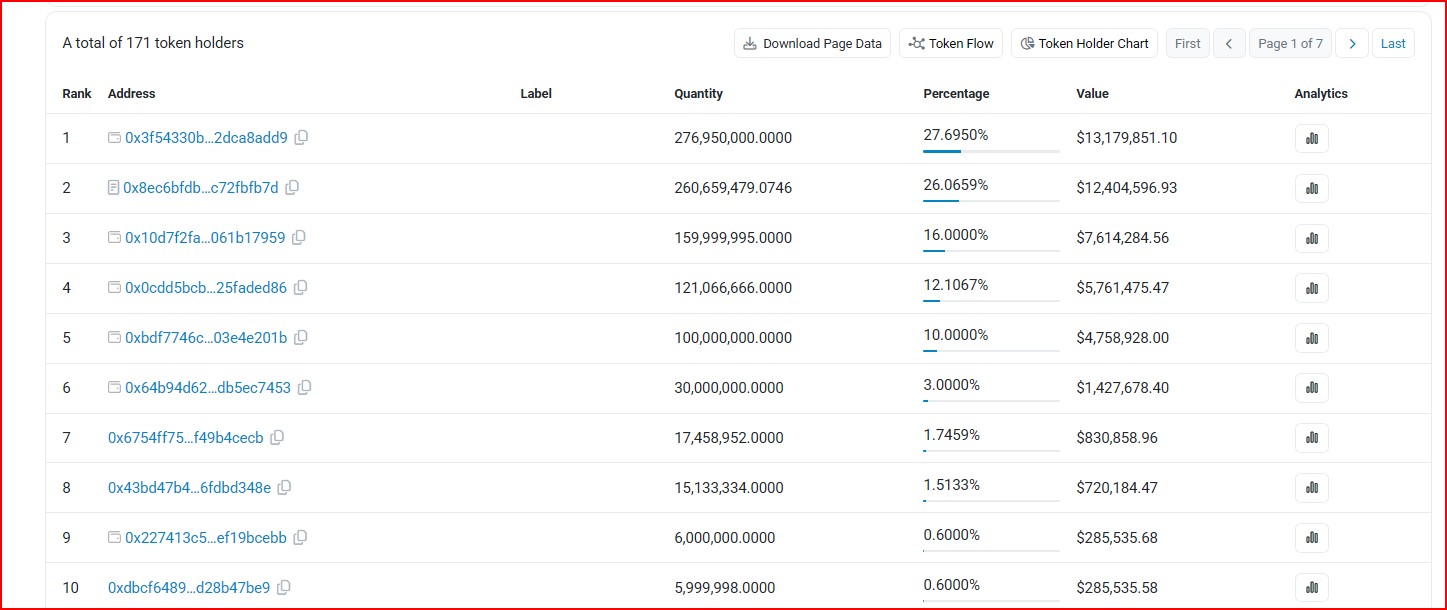The image size is (1447, 610).
Task: Click wallet icon beside 0x3f54330b address
Action: (114, 138)
